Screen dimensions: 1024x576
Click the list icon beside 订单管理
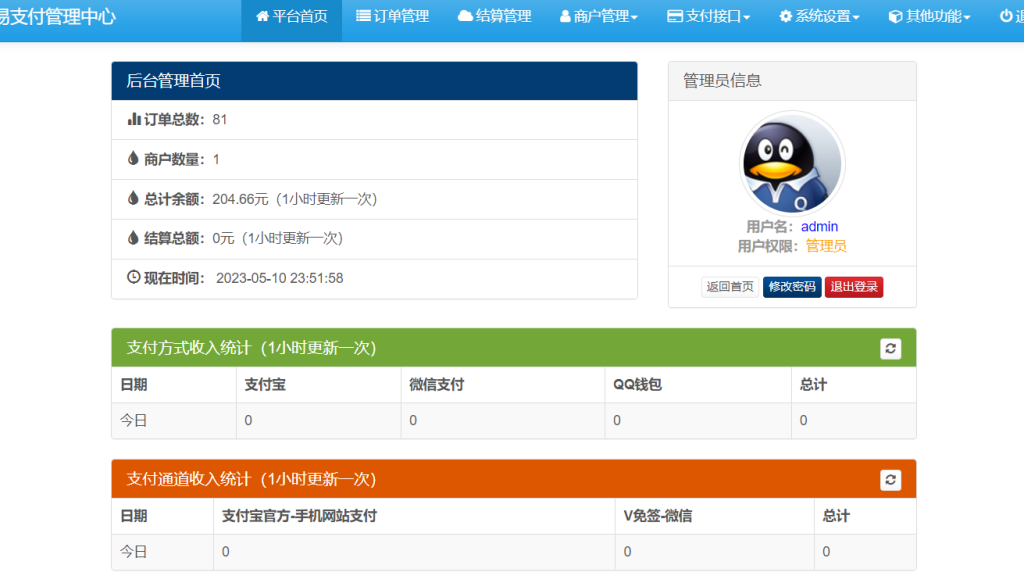click(363, 16)
